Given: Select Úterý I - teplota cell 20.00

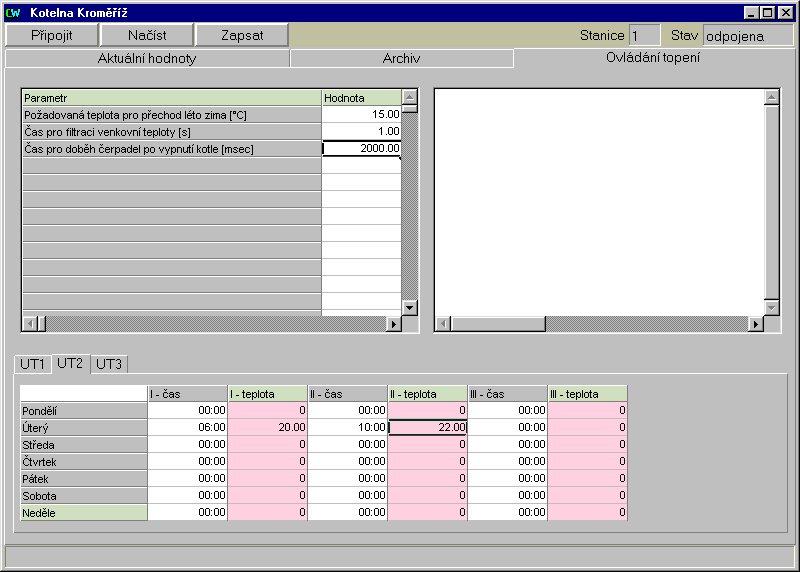Looking at the screenshot, I should pyautogui.click(x=267, y=427).
